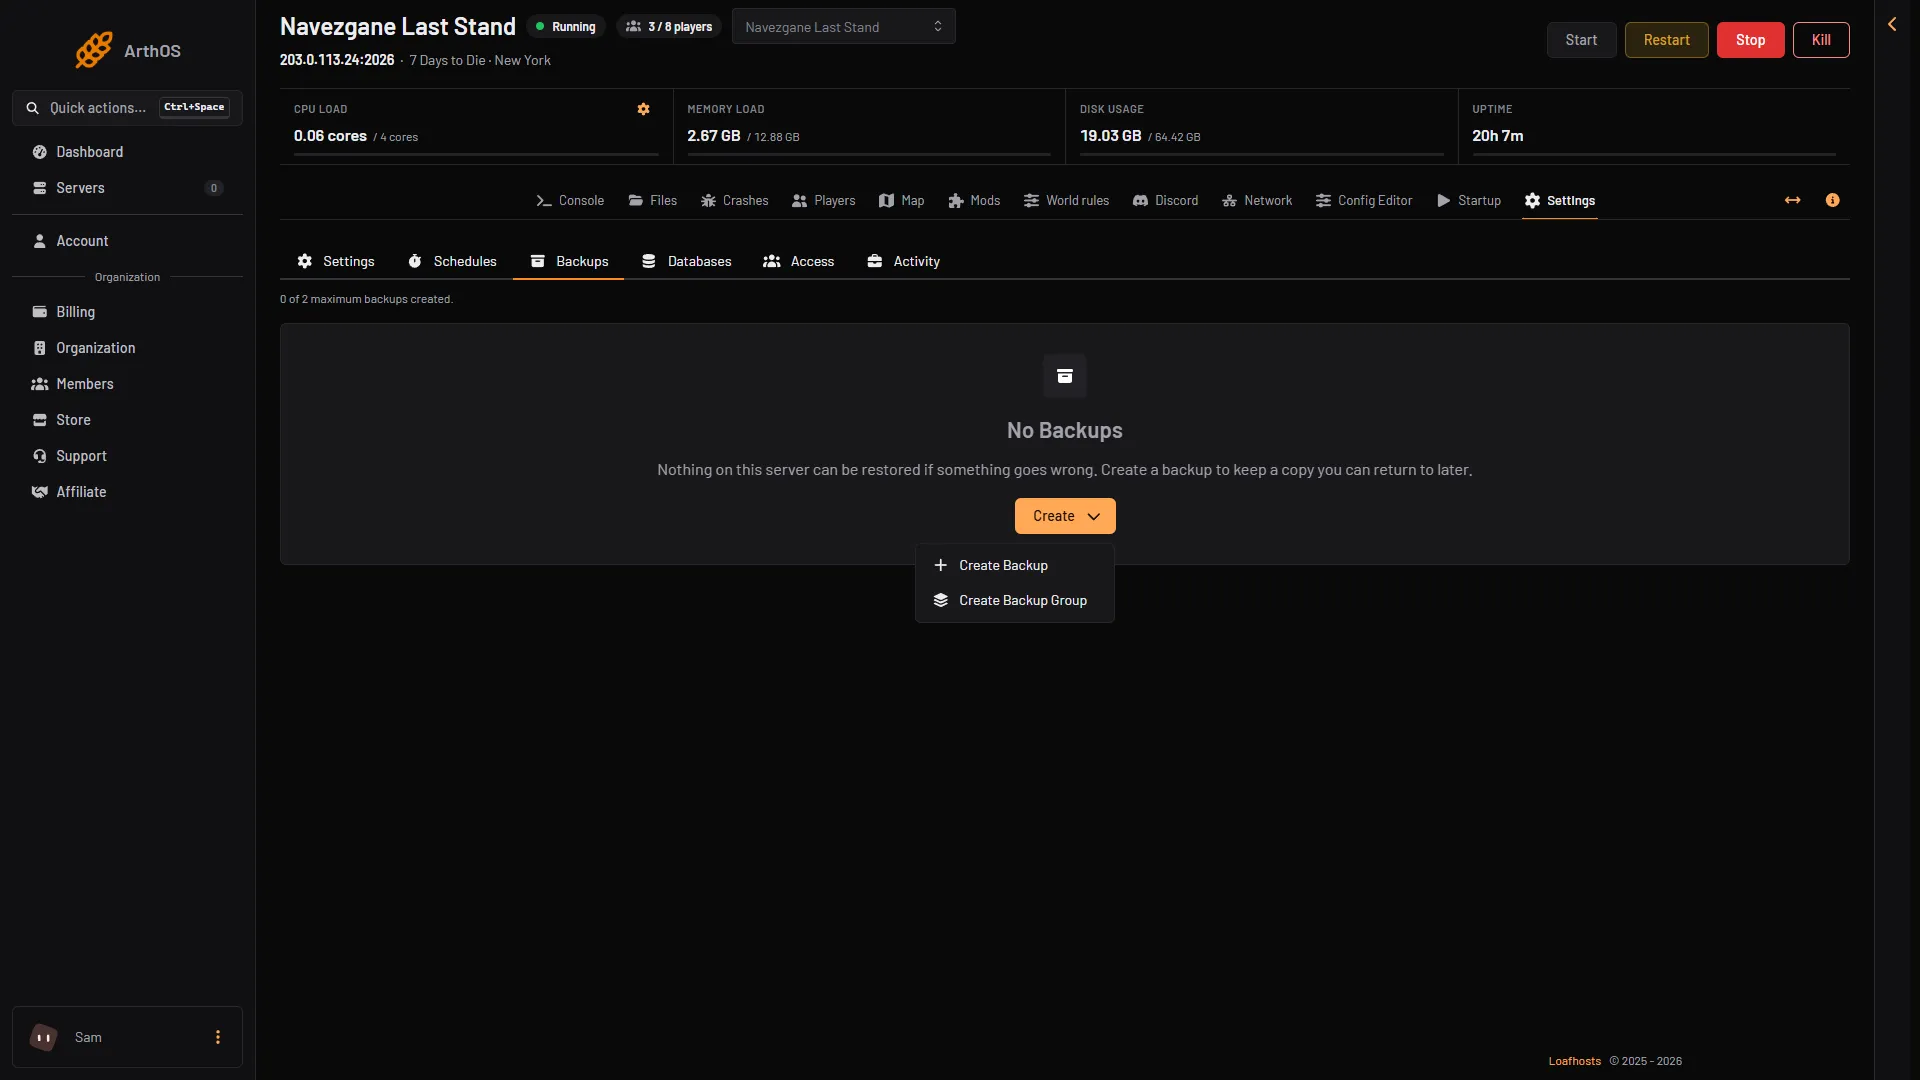Open Billing in the sidebar
1920x1080 pixels.
(x=127, y=312)
